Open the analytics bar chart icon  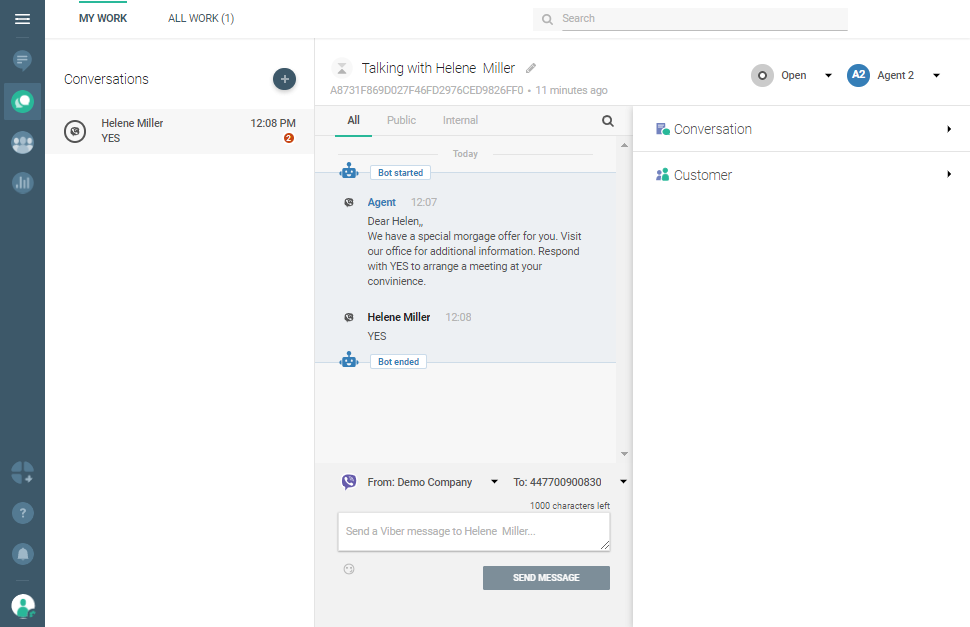22,183
